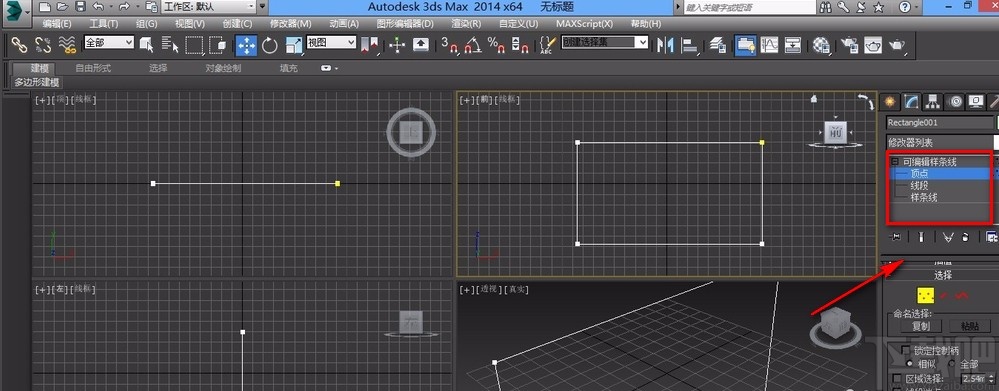Select the 样条线 sub-object level
This screenshot has width=999, height=391.
coord(924,197)
